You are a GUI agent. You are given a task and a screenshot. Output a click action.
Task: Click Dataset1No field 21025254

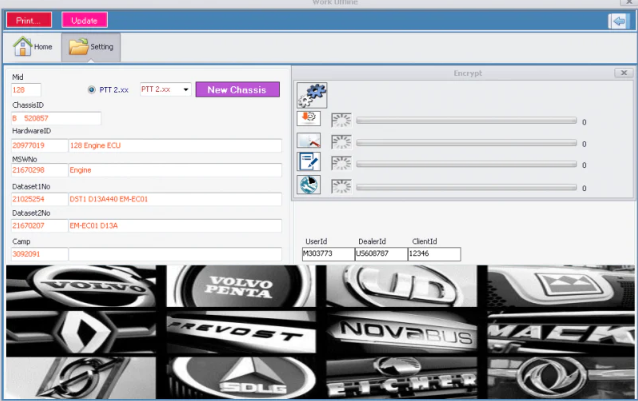[39, 199]
